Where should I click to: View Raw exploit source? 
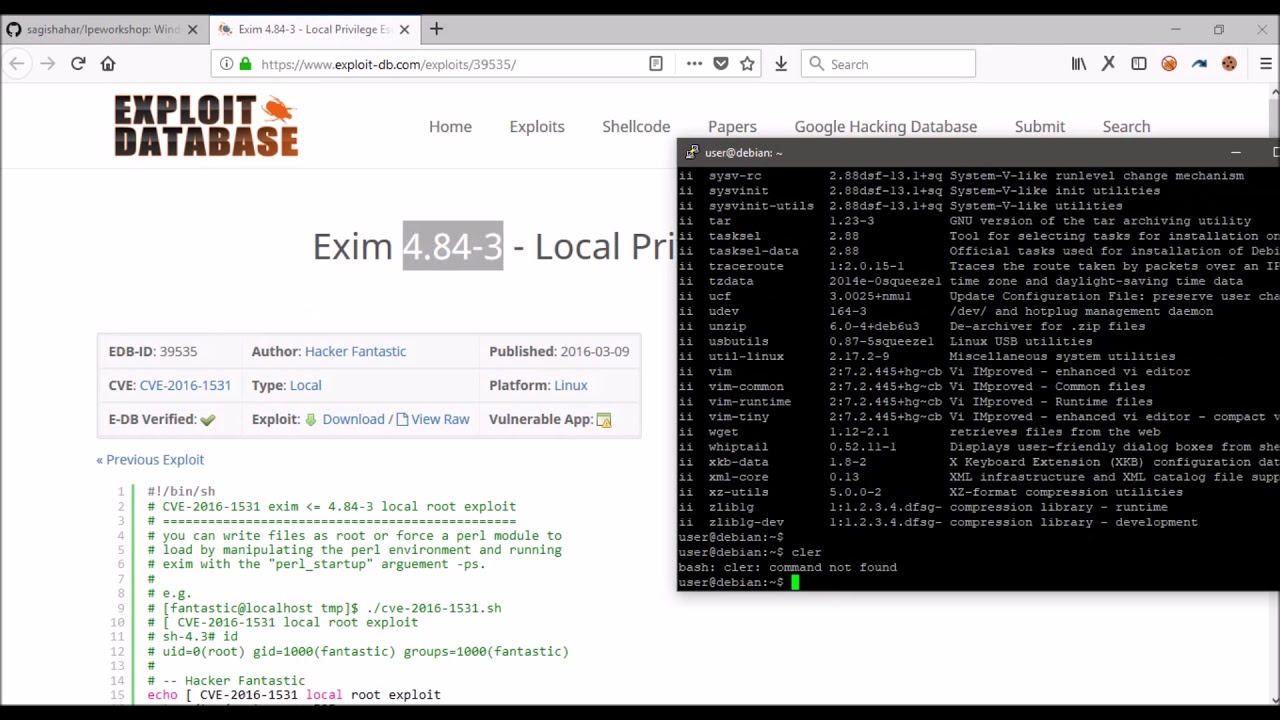pos(440,419)
